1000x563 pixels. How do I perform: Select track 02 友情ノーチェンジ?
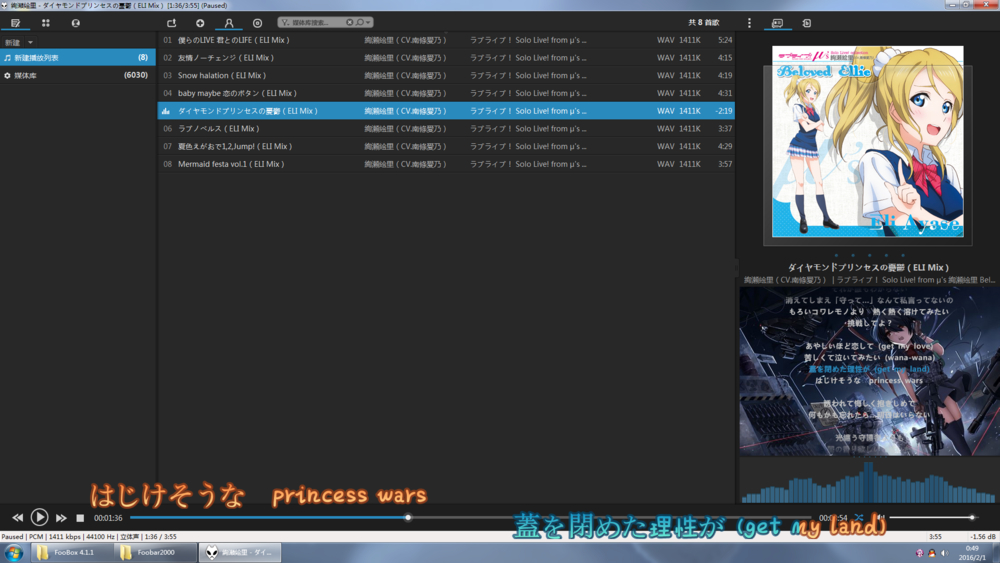(446, 57)
